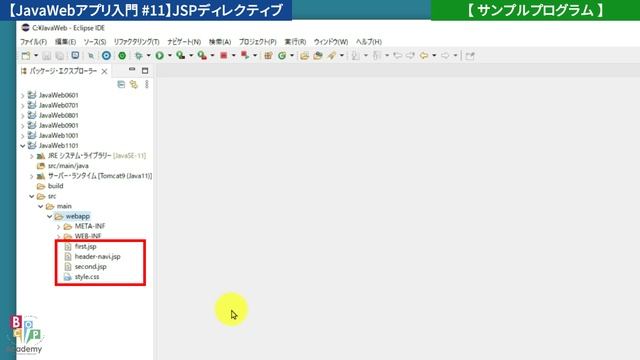Click the Open Task folder icon
This screenshot has width=640, height=360.
tap(318, 56)
